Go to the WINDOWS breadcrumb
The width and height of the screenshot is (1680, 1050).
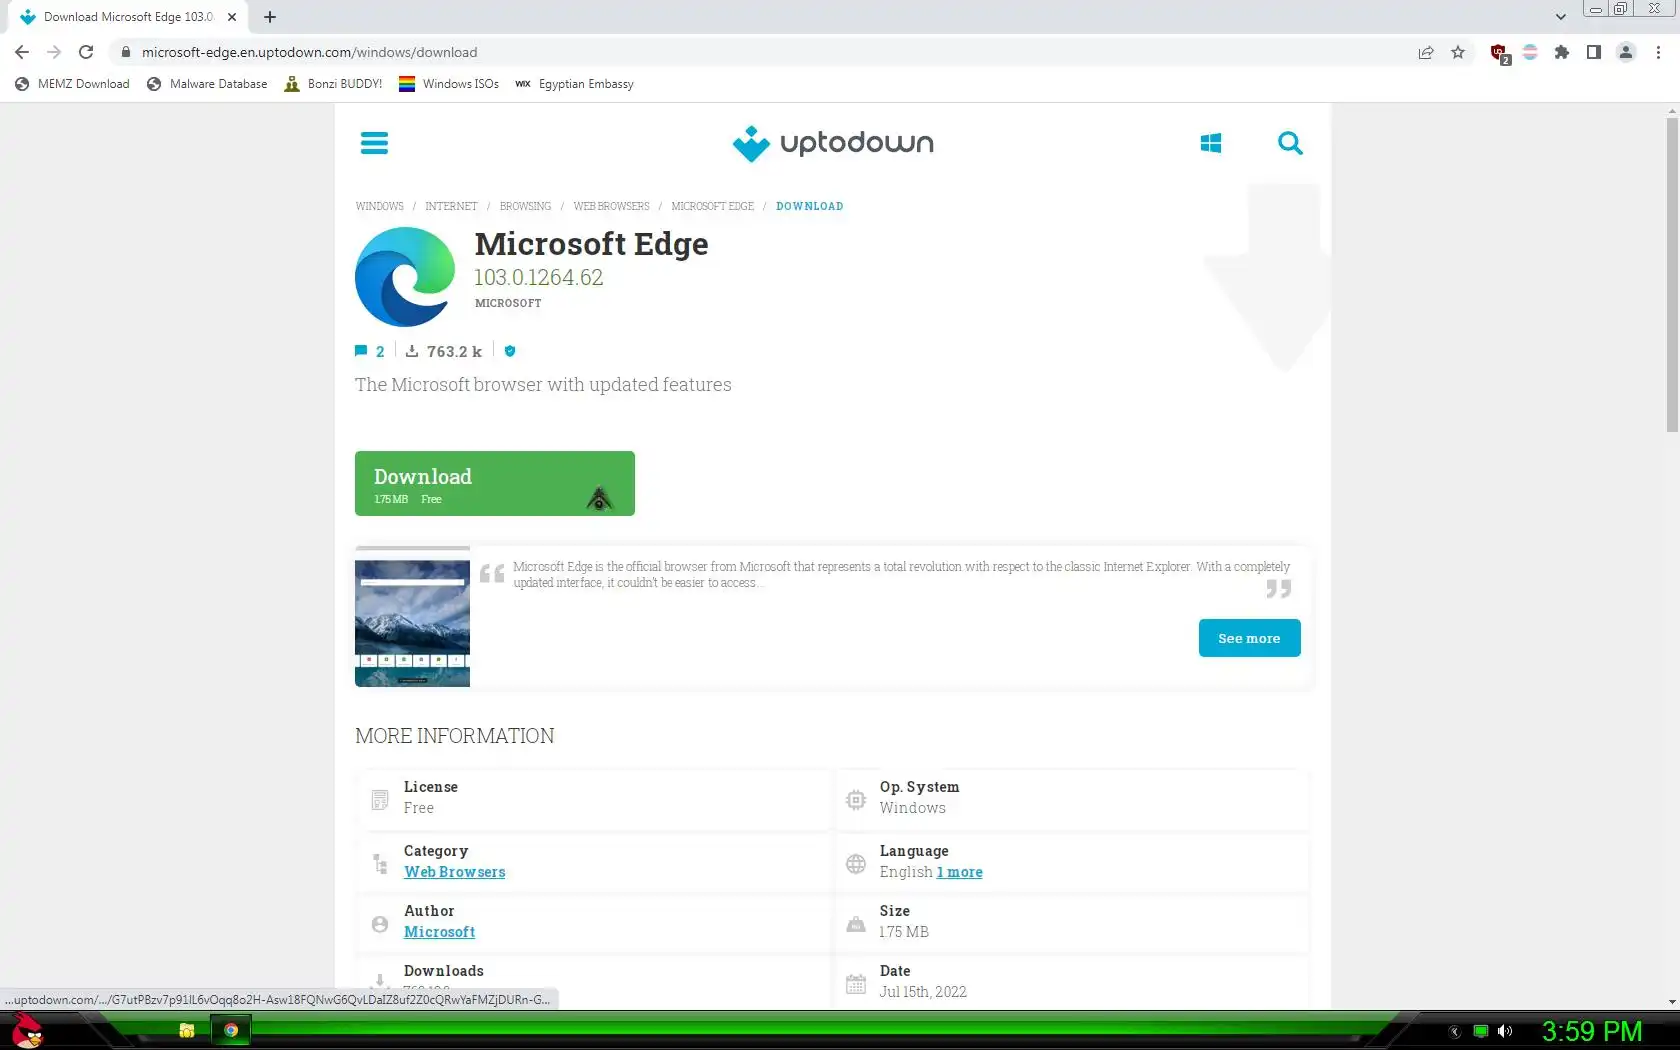tap(380, 206)
